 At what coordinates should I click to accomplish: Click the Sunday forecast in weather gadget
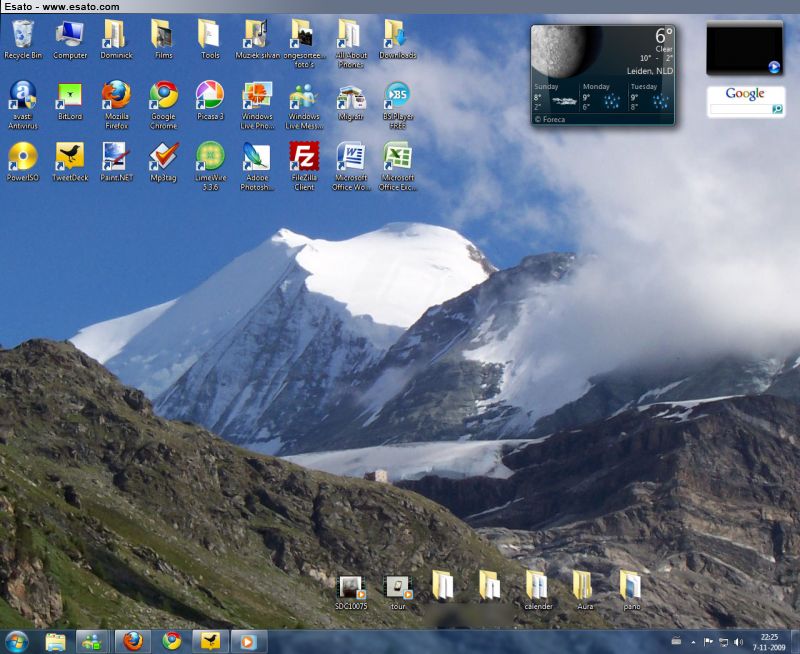pos(555,96)
